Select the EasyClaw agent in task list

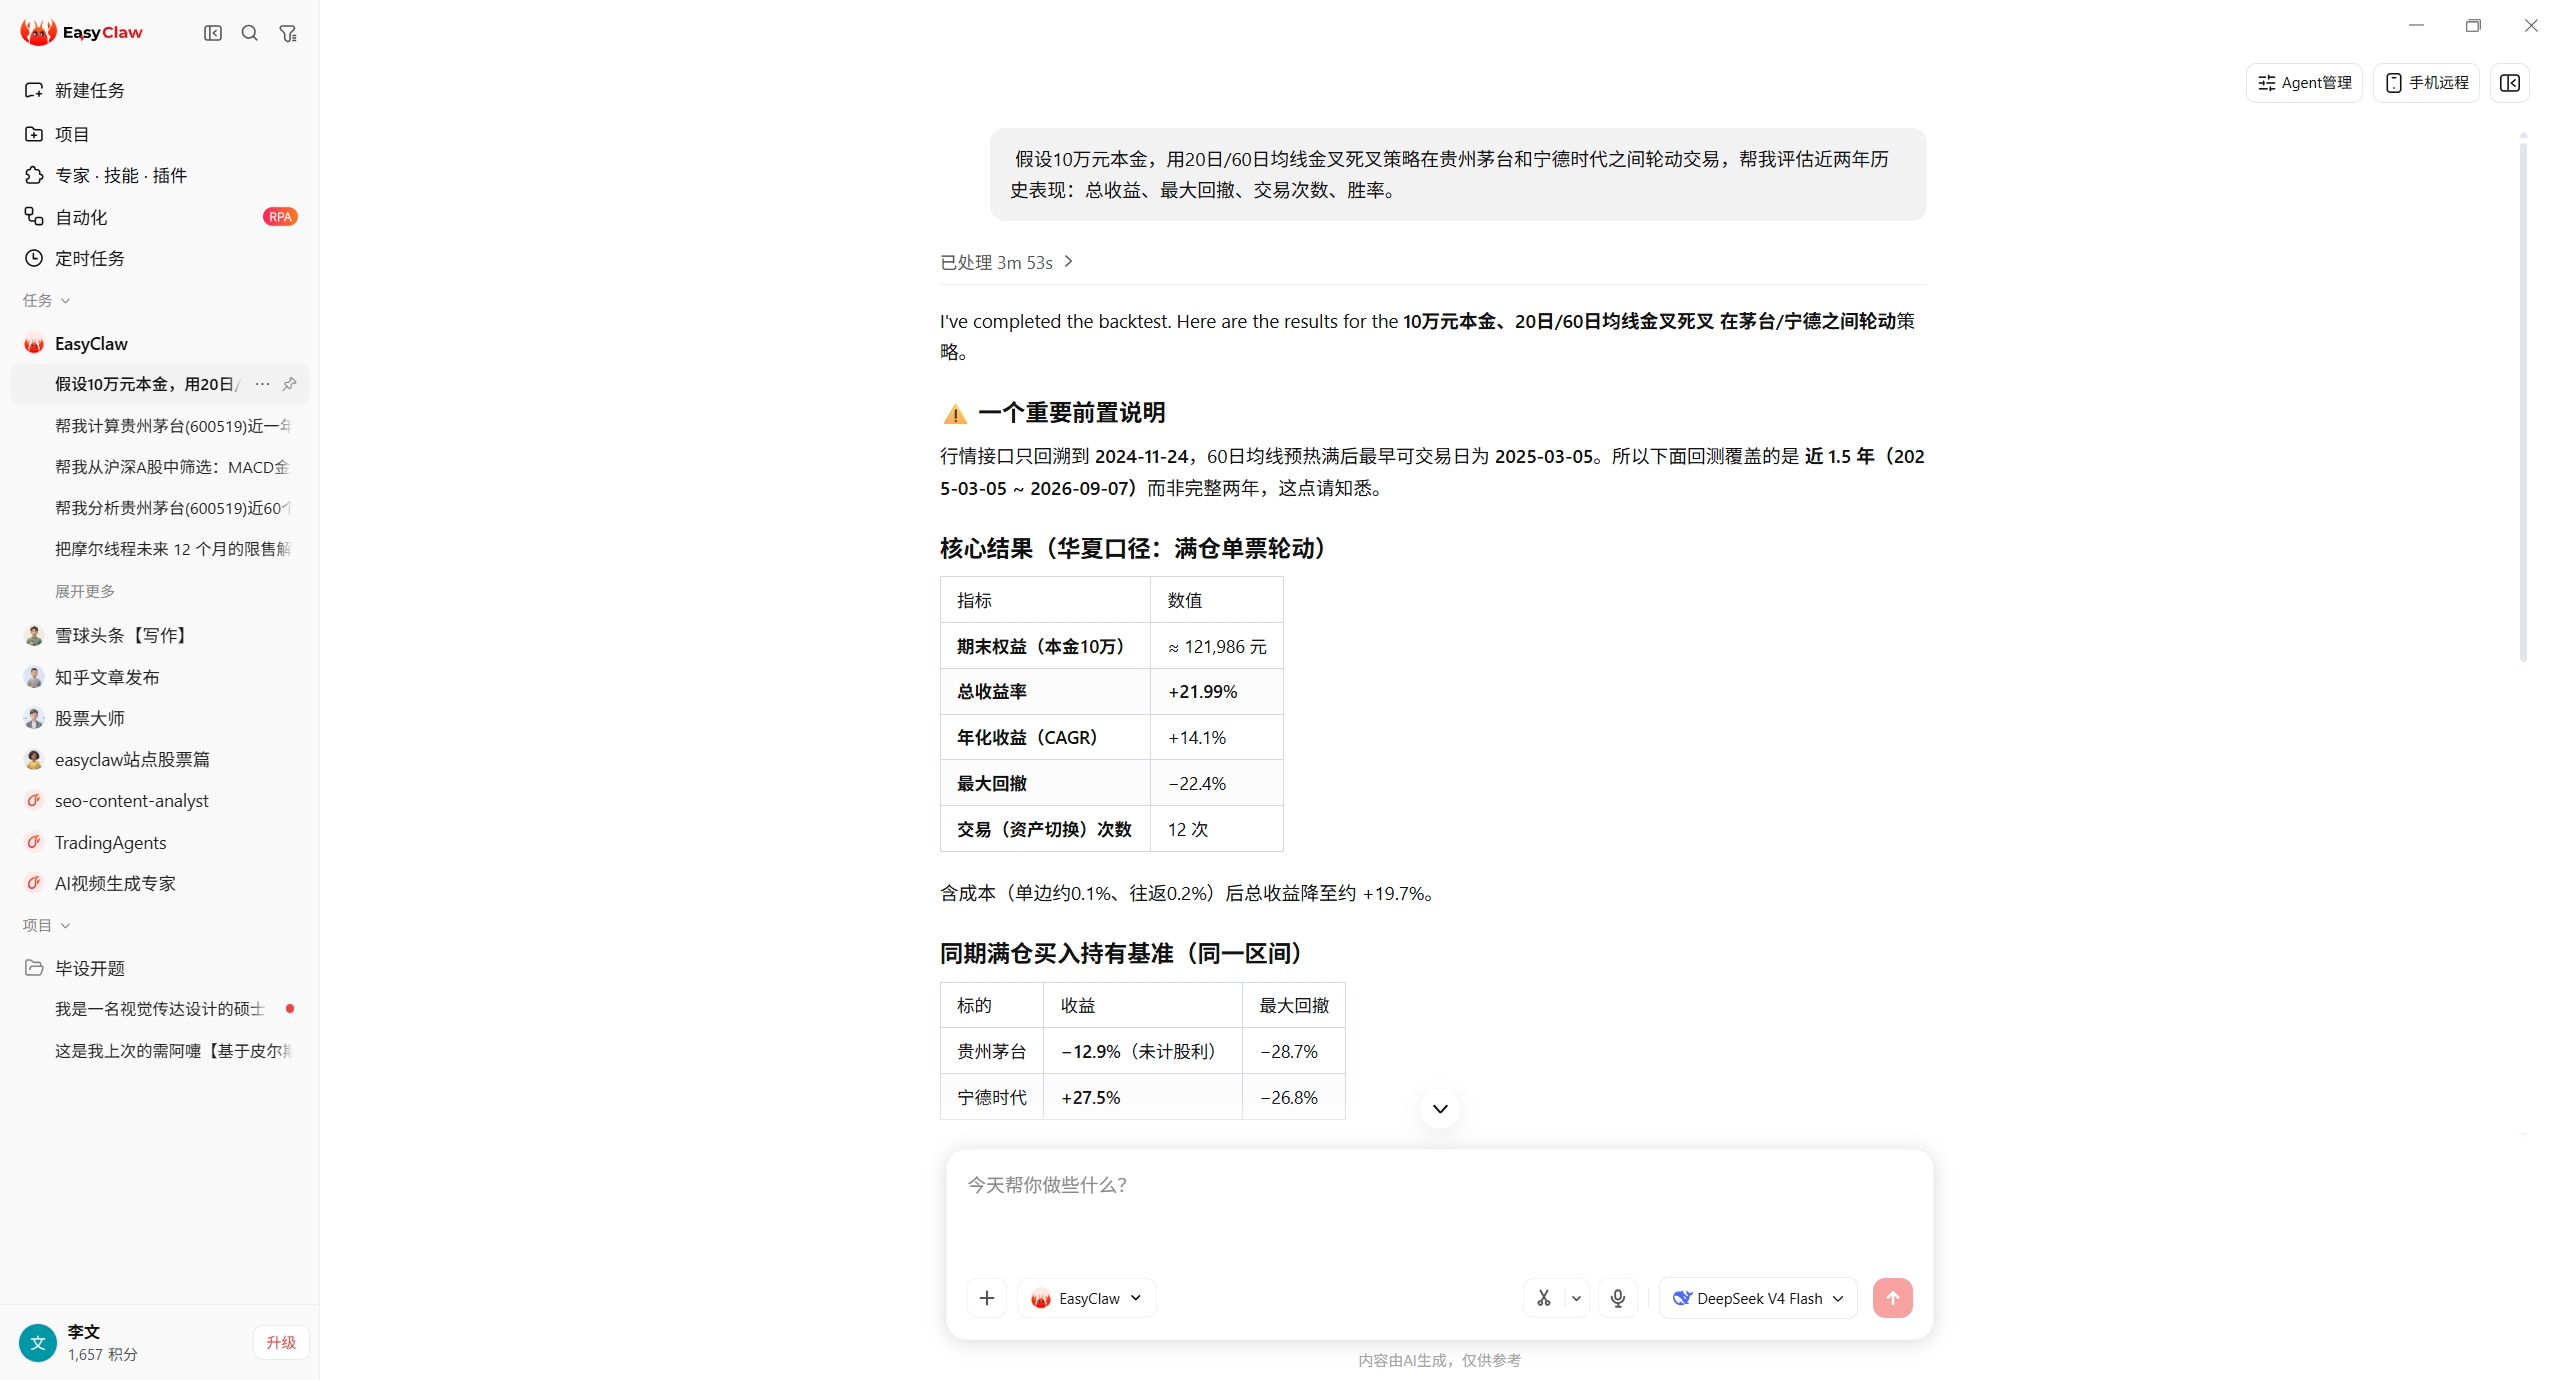coord(160,344)
